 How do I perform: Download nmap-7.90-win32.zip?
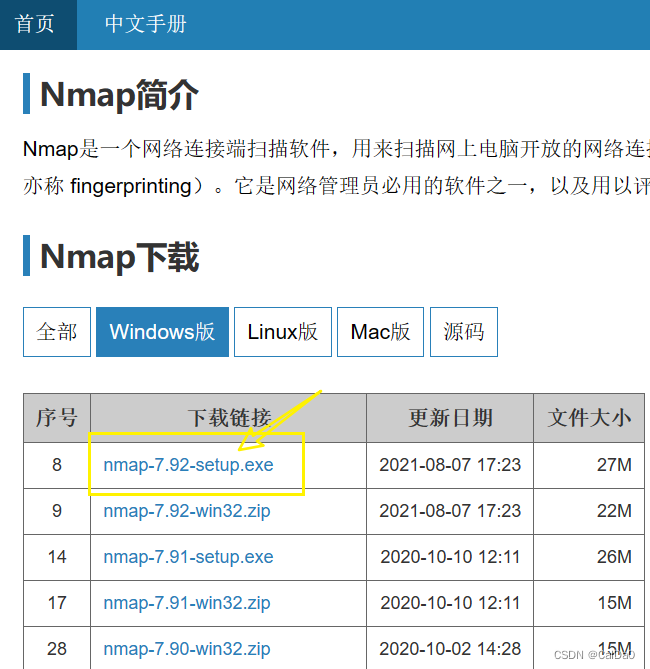tap(187, 649)
